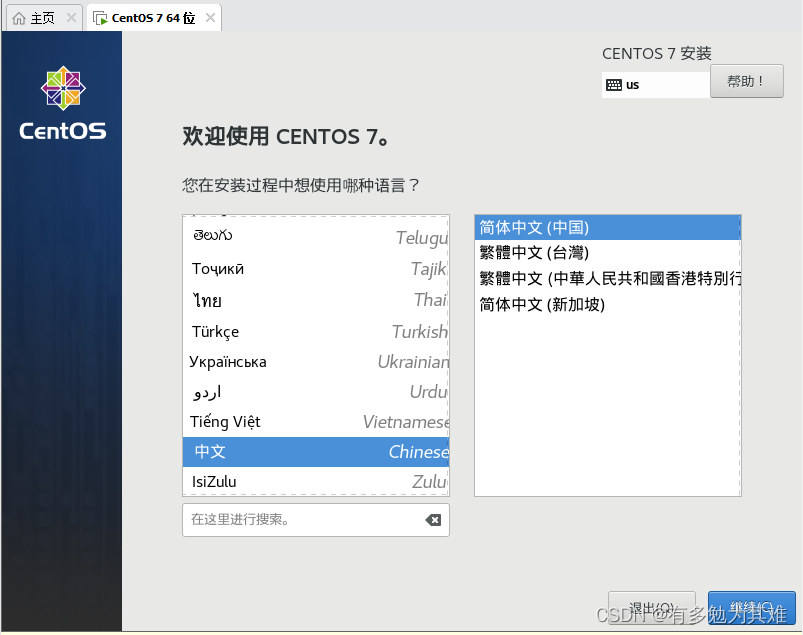Select Українська Ukrainian language

point(315,362)
